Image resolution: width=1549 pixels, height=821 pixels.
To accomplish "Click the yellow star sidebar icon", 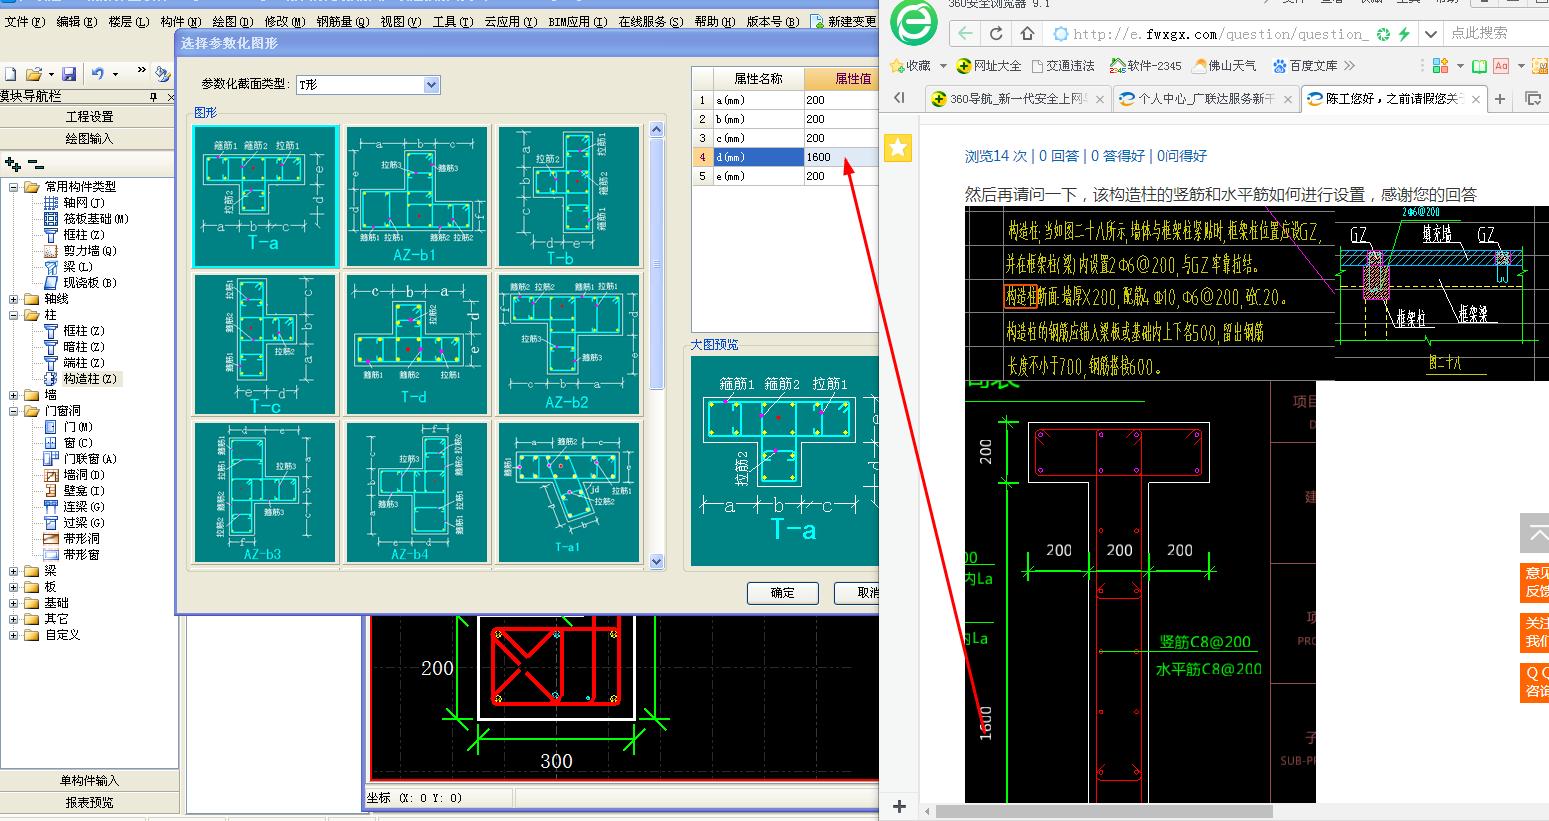I will [898, 149].
